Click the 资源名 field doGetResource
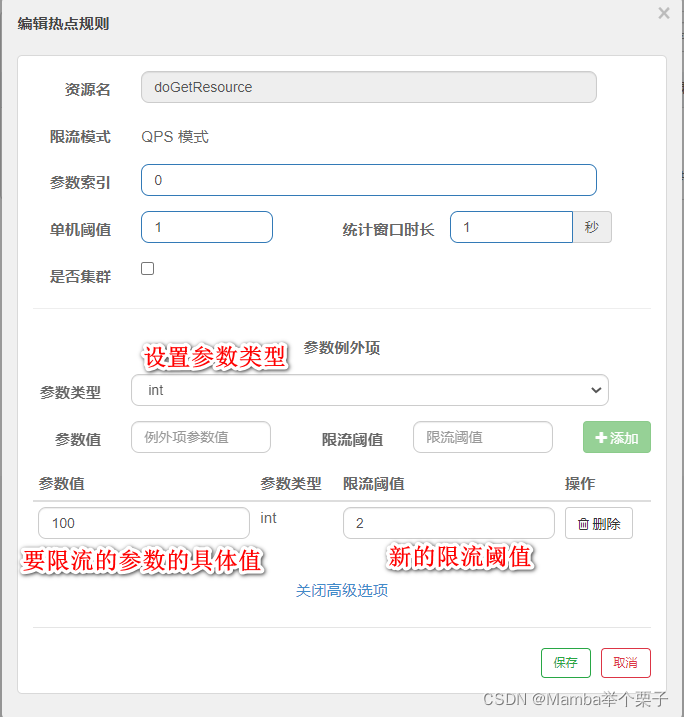The width and height of the screenshot is (684, 717). pos(369,87)
